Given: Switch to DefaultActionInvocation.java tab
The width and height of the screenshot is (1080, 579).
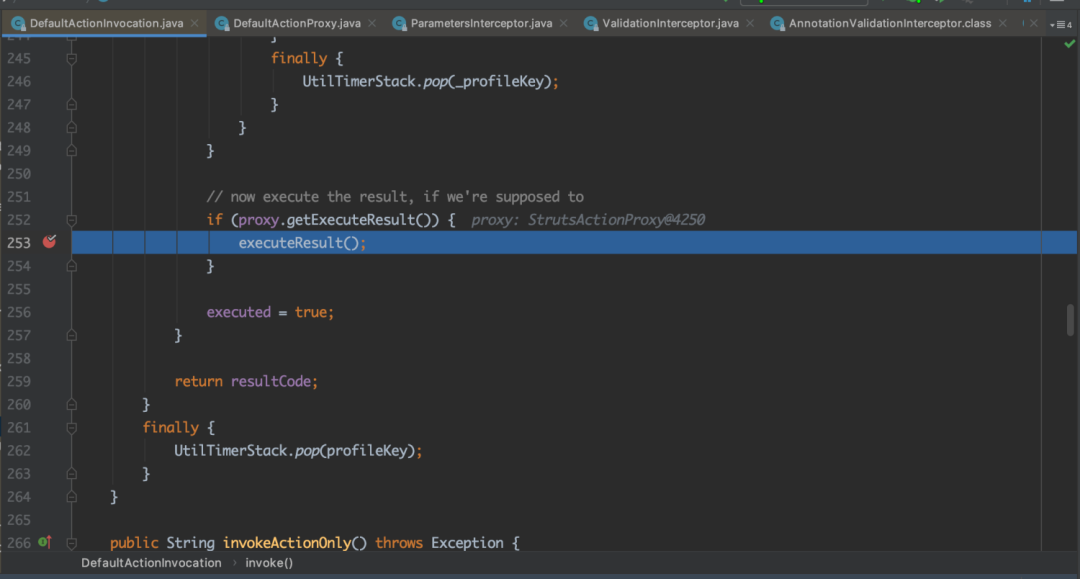Looking at the screenshot, I should [106, 23].
